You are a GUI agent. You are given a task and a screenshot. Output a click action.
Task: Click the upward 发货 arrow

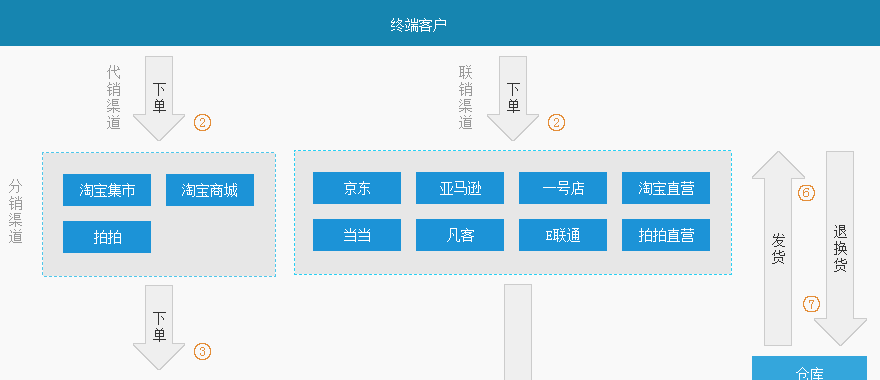(x=778, y=248)
